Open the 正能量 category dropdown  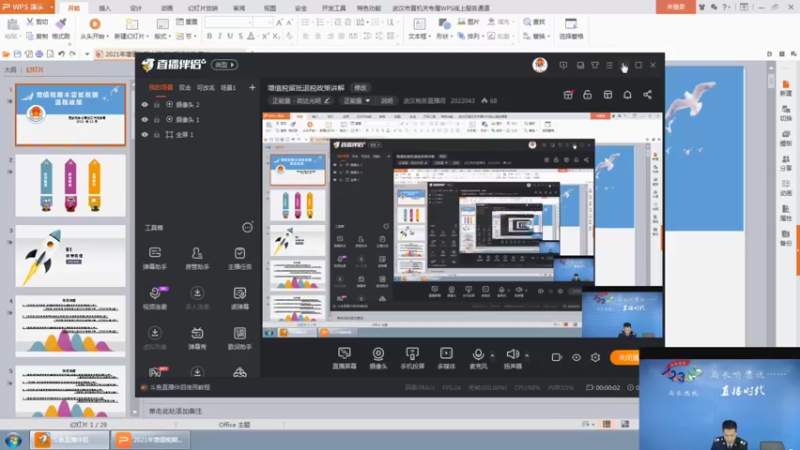click(x=357, y=101)
